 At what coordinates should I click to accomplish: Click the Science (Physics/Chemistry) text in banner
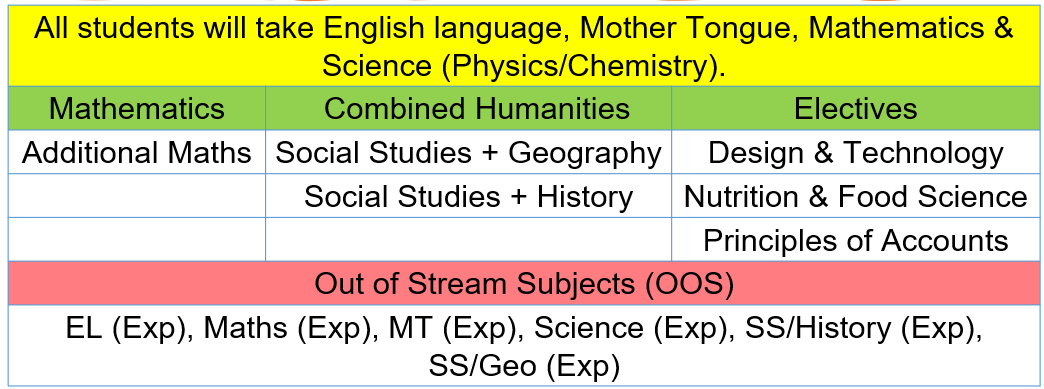pyautogui.click(x=524, y=65)
